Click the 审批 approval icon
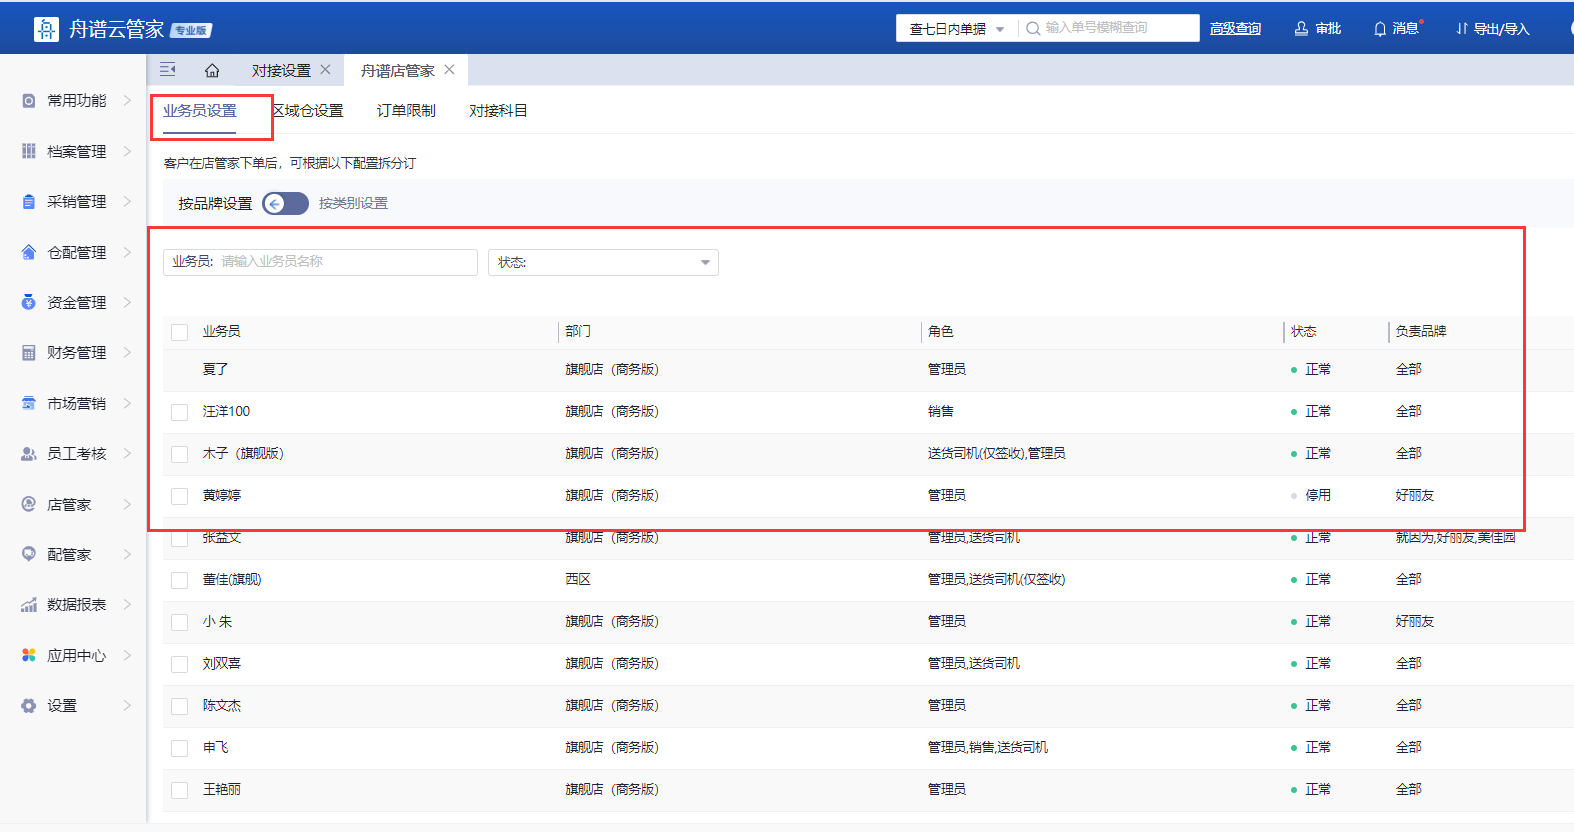The height and width of the screenshot is (832, 1574). coord(1301,29)
